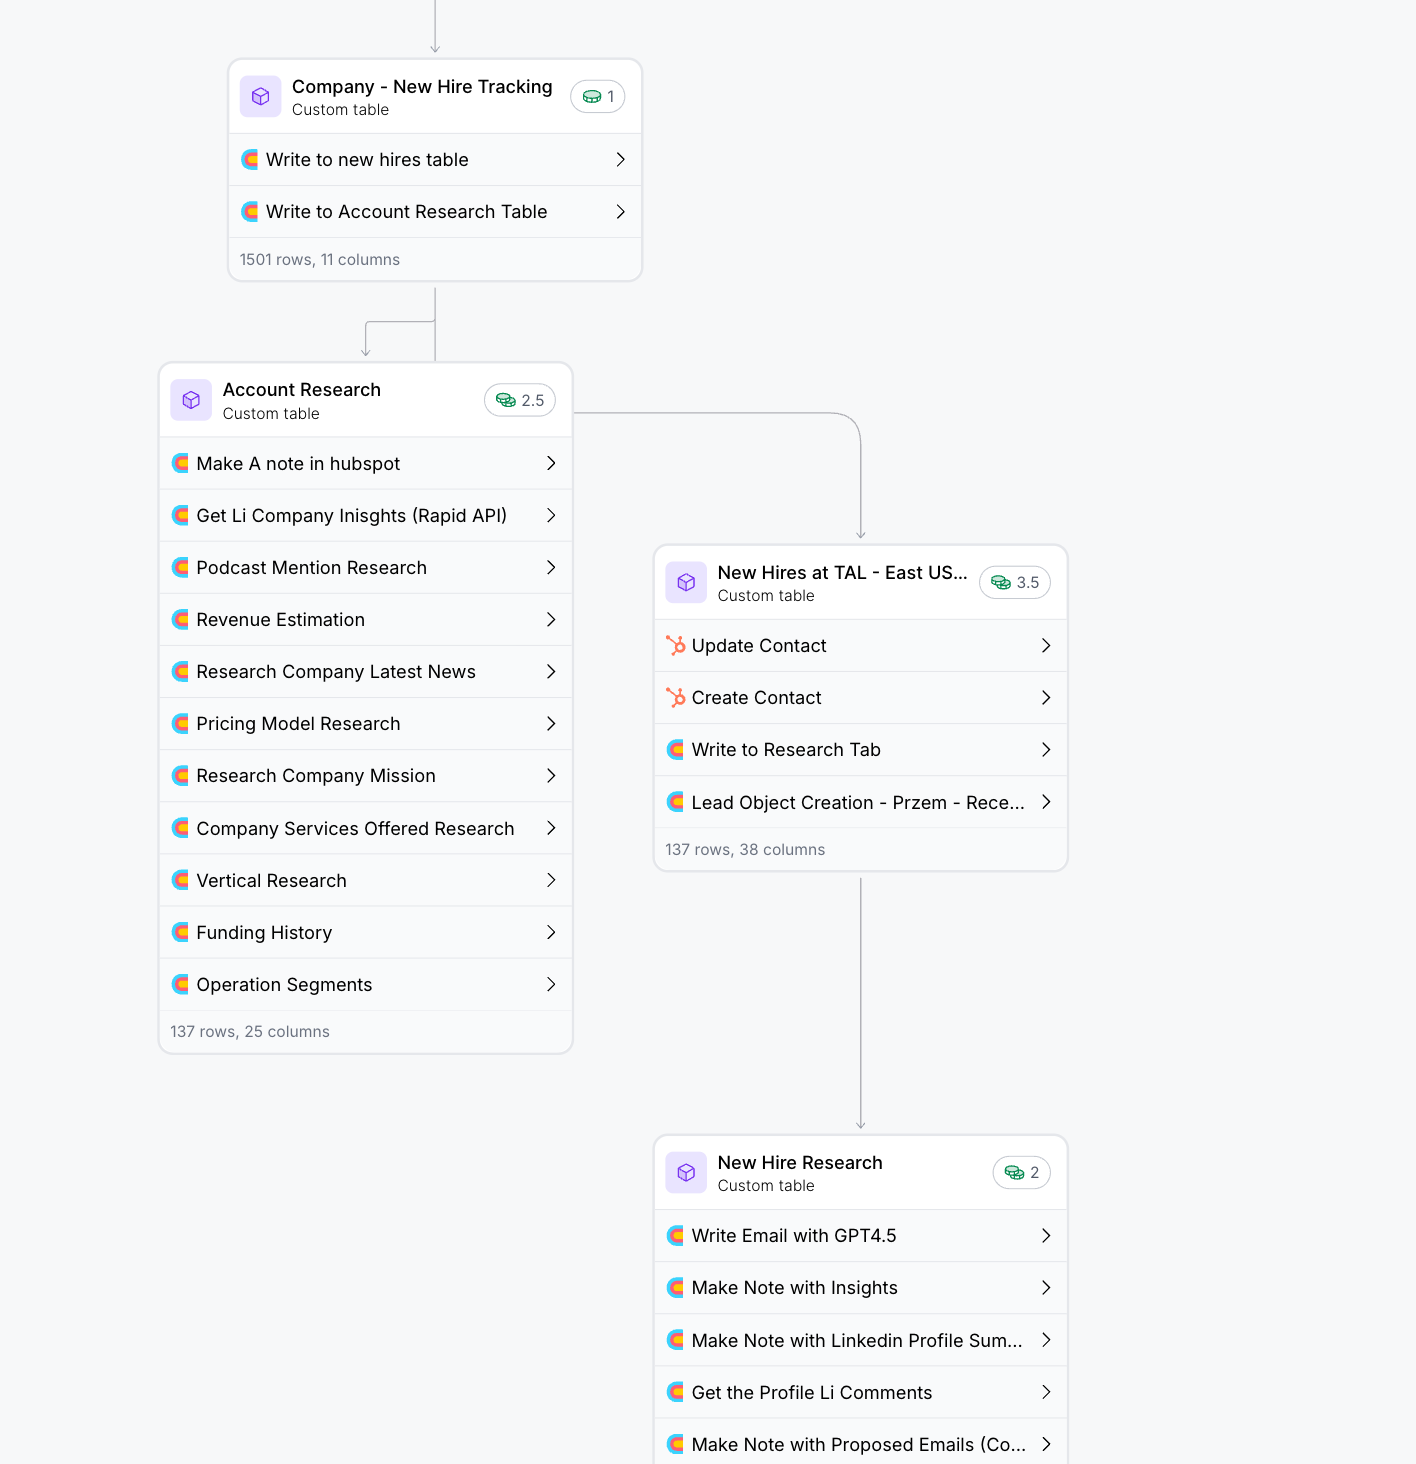Image resolution: width=1416 pixels, height=1464 pixels.
Task: Expand chevron for Make Note with Linkedin Profile
Action: coord(1046,1341)
